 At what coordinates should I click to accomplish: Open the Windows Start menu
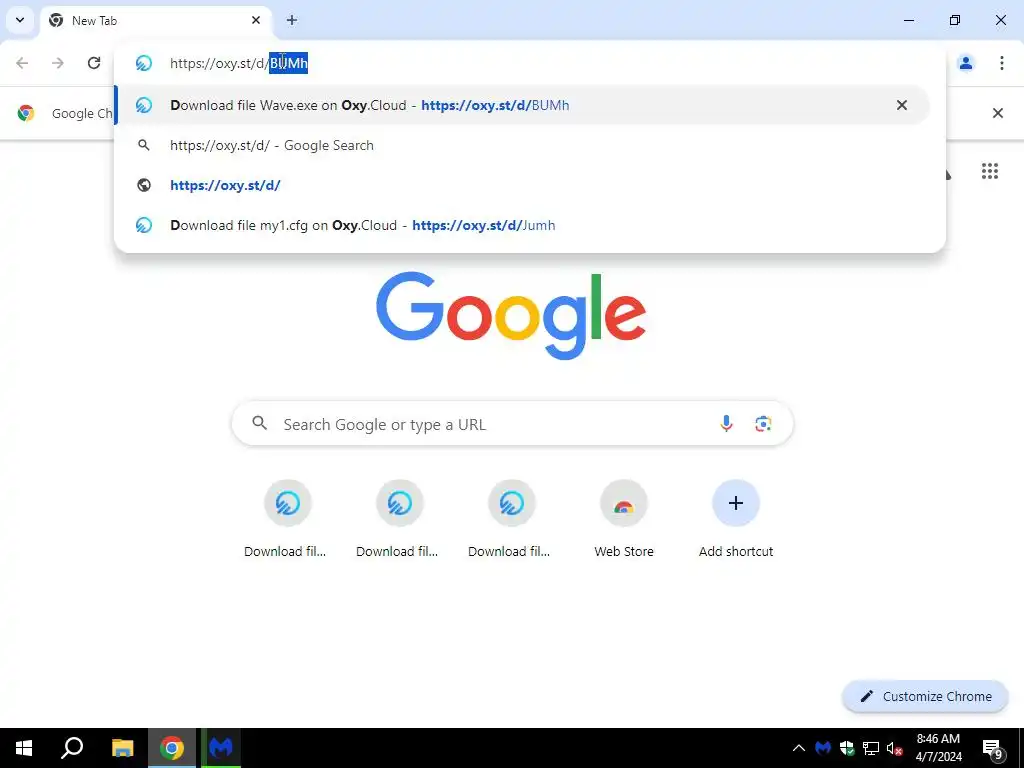pyautogui.click(x=24, y=748)
